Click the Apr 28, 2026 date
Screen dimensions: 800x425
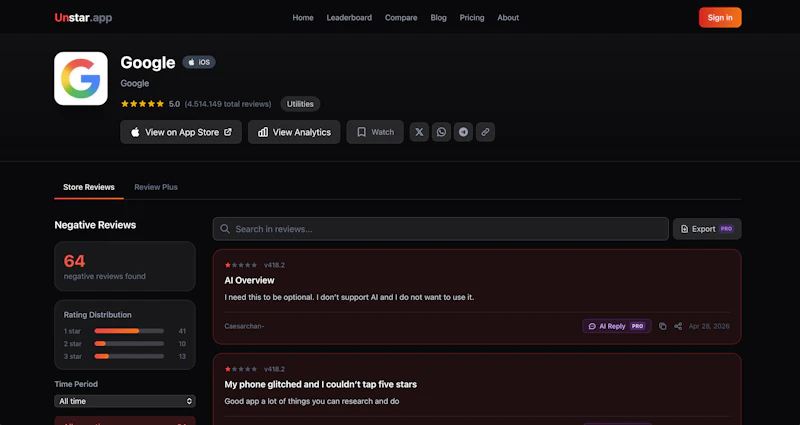(x=709, y=326)
